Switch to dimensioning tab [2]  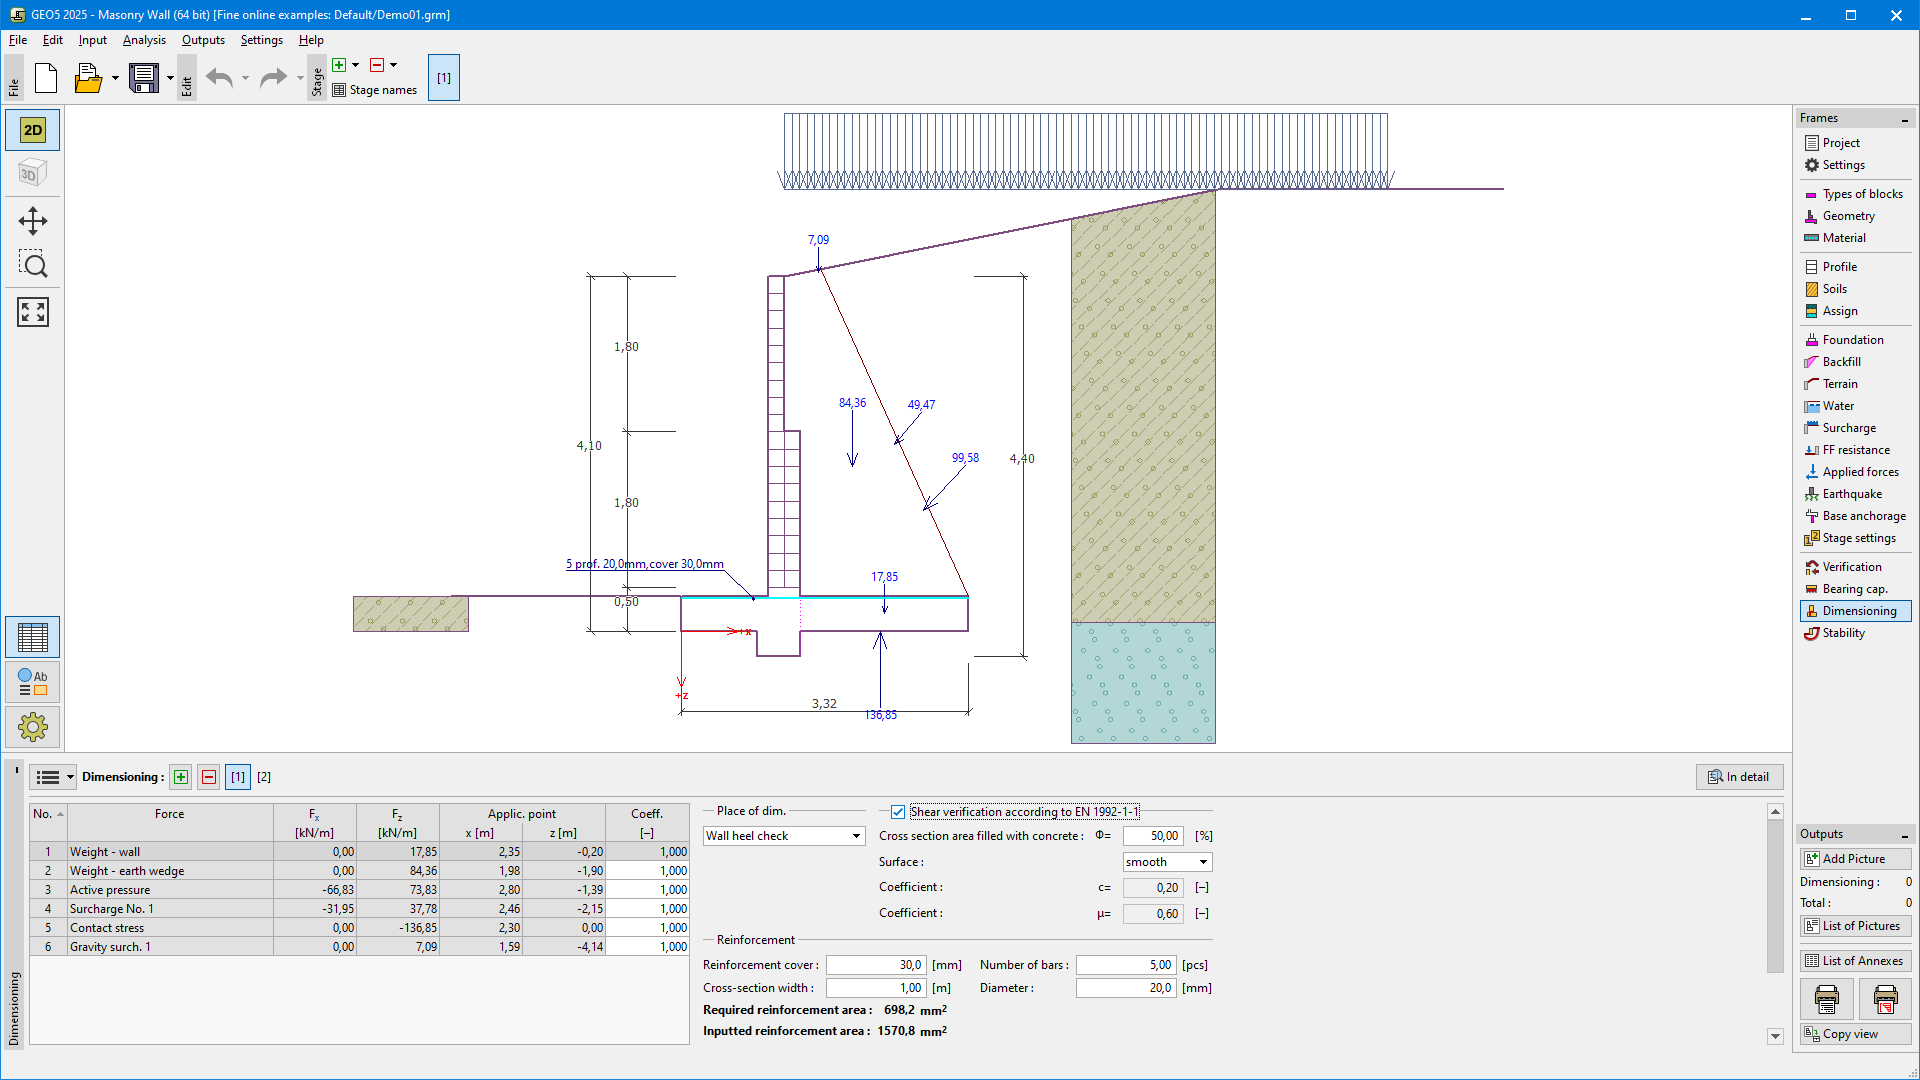pyautogui.click(x=264, y=777)
